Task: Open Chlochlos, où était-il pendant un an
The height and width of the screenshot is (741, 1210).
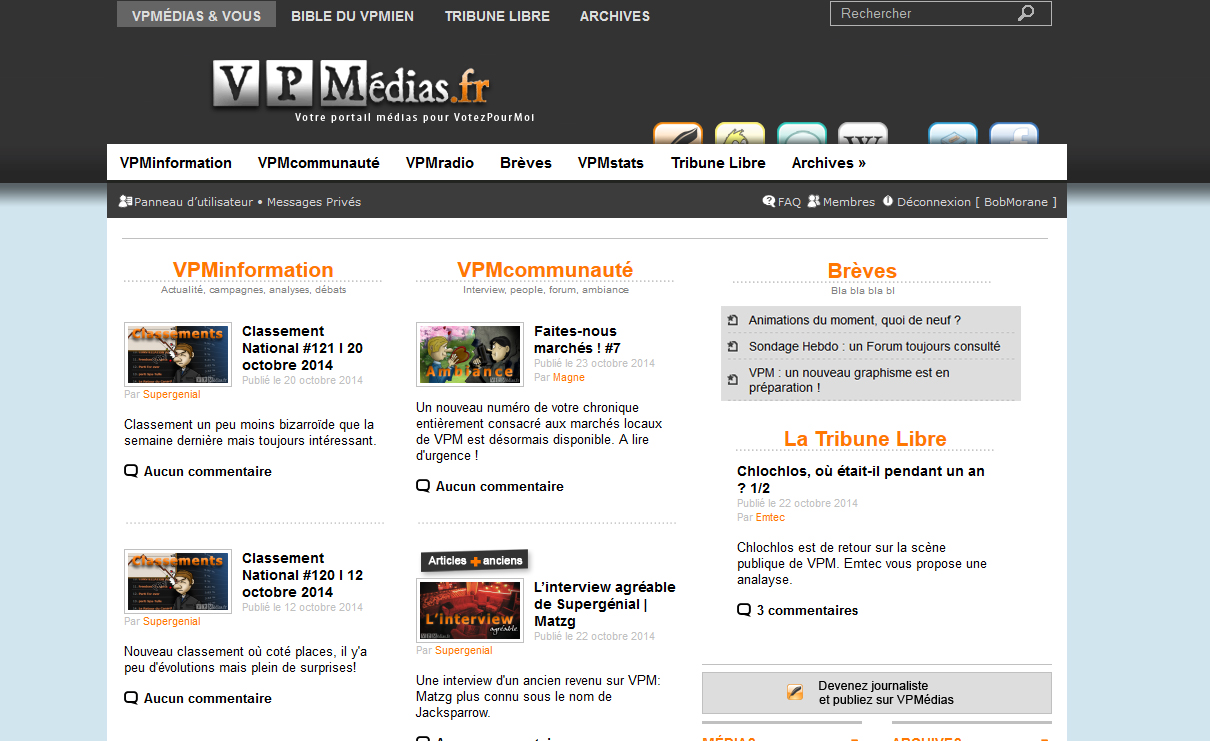Action: (x=861, y=479)
